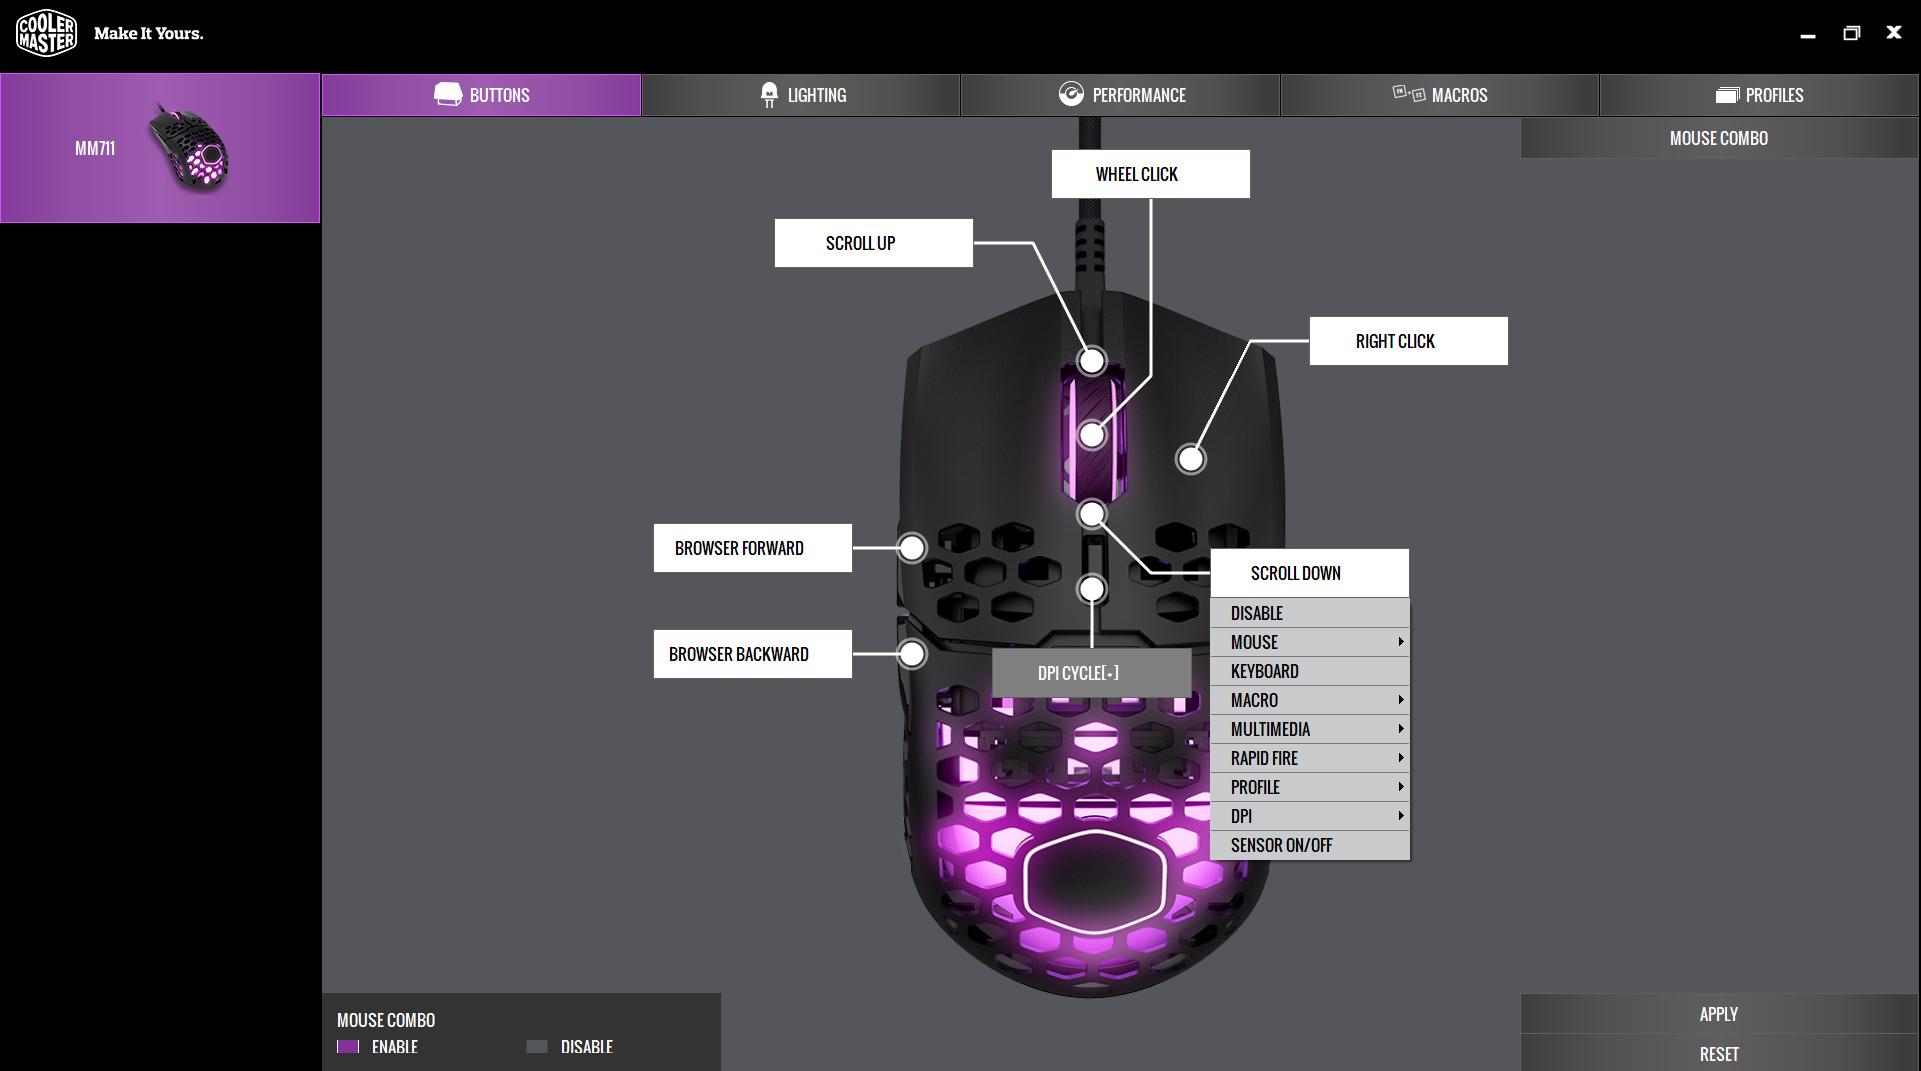Viewport: 1921px width, 1071px height.
Task: Switch to the Performance tab
Action: [1120, 95]
